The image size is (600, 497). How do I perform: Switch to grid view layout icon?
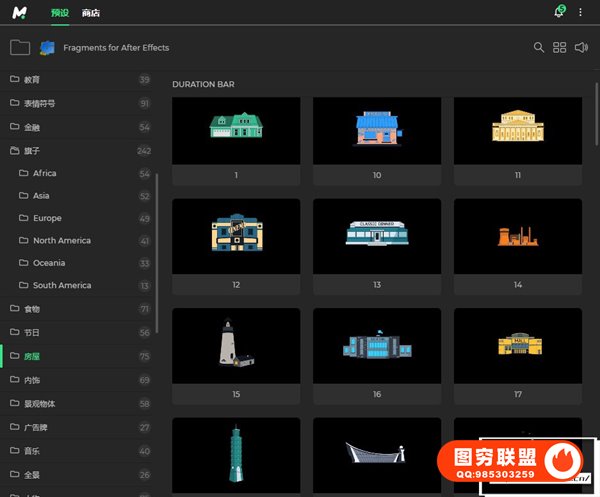(560, 47)
